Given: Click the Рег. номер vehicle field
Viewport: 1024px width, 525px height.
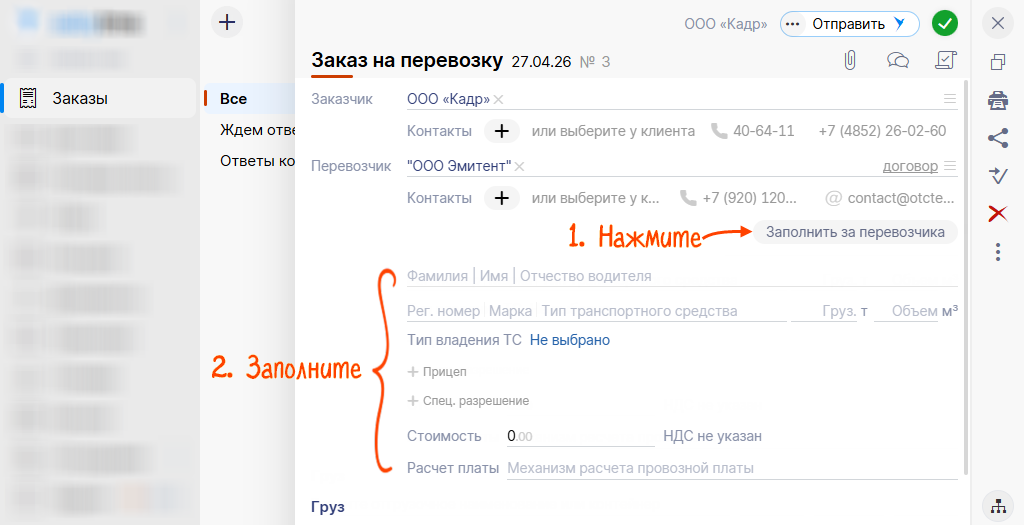Looking at the screenshot, I should tap(443, 311).
